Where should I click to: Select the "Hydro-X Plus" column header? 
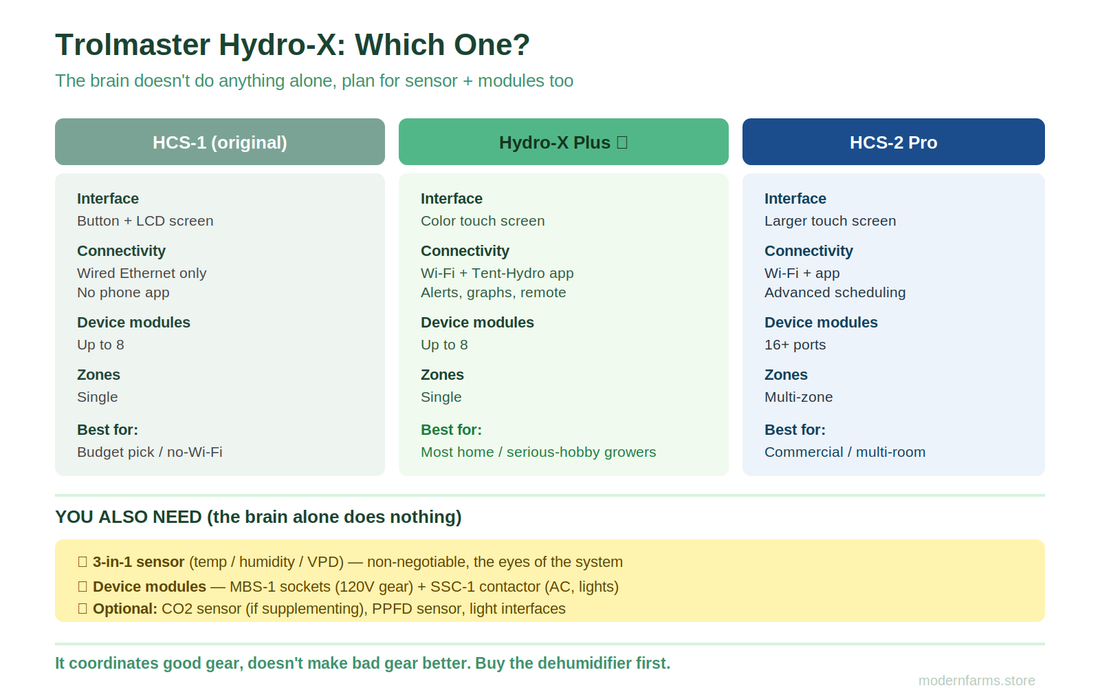pyautogui.click(x=563, y=142)
